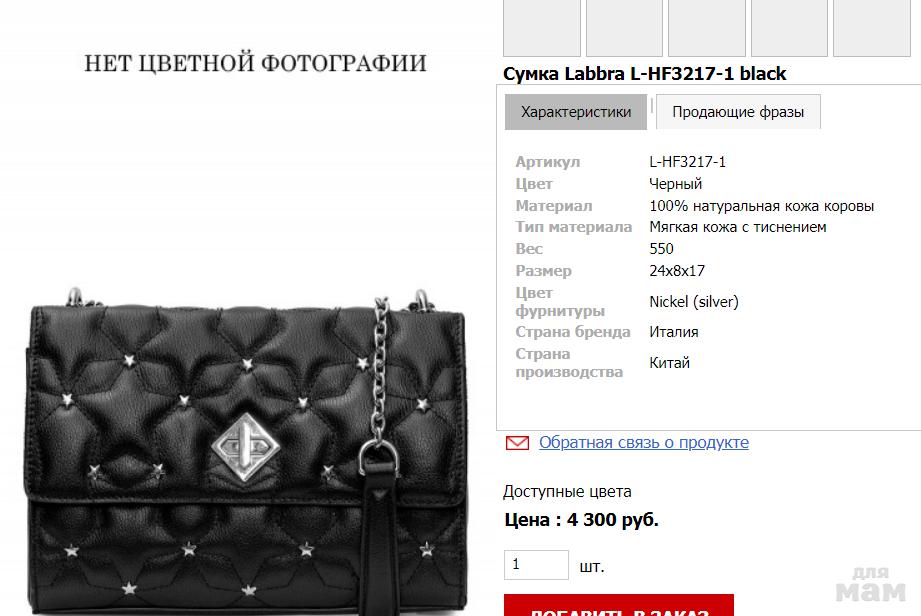The width and height of the screenshot is (921, 616).
Task: Click the red envelope feedback icon
Action: [x=517, y=443]
